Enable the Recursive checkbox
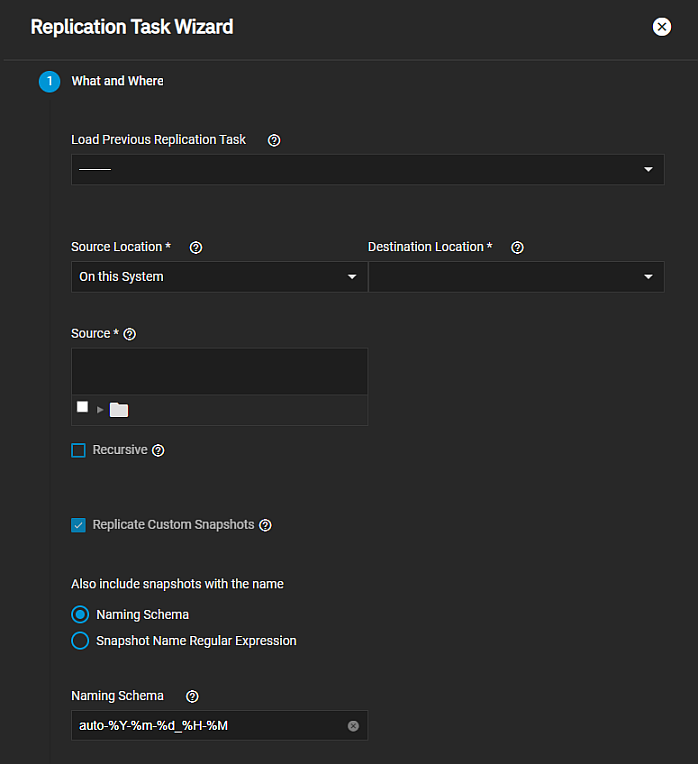Image resolution: width=698 pixels, height=764 pixels. 78,451
